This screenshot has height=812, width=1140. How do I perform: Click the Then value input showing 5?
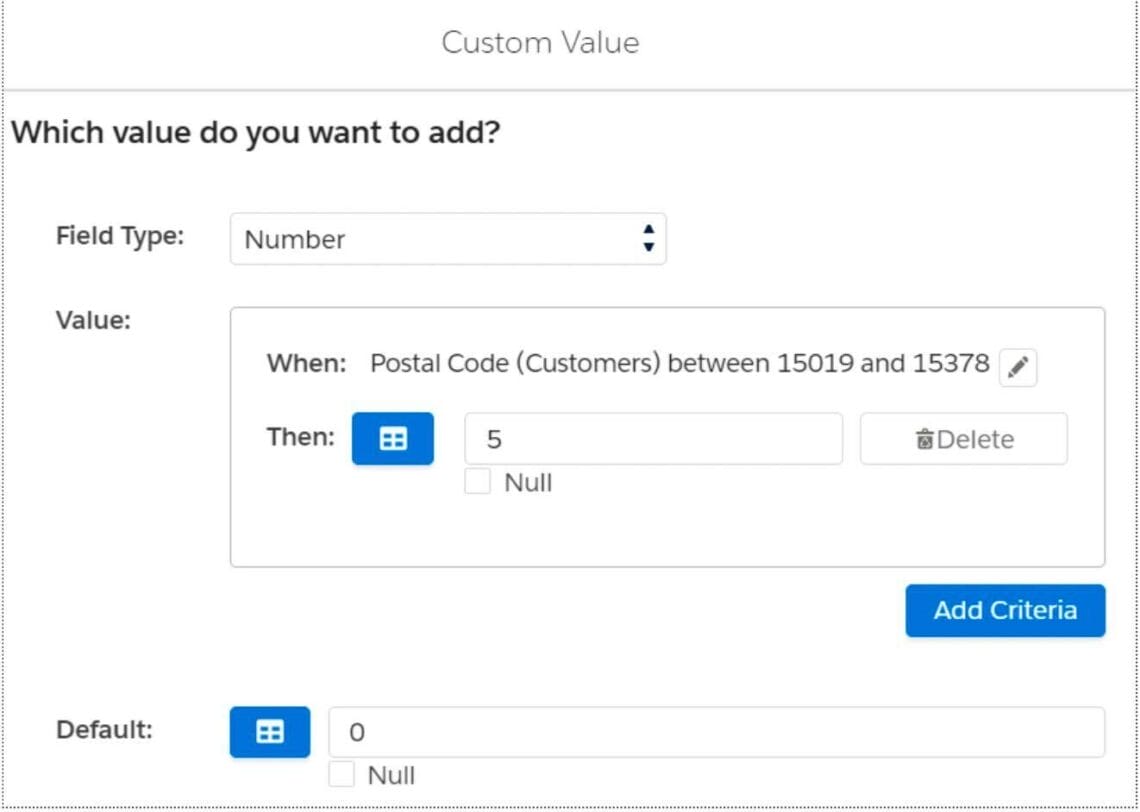tap(655, 437)
